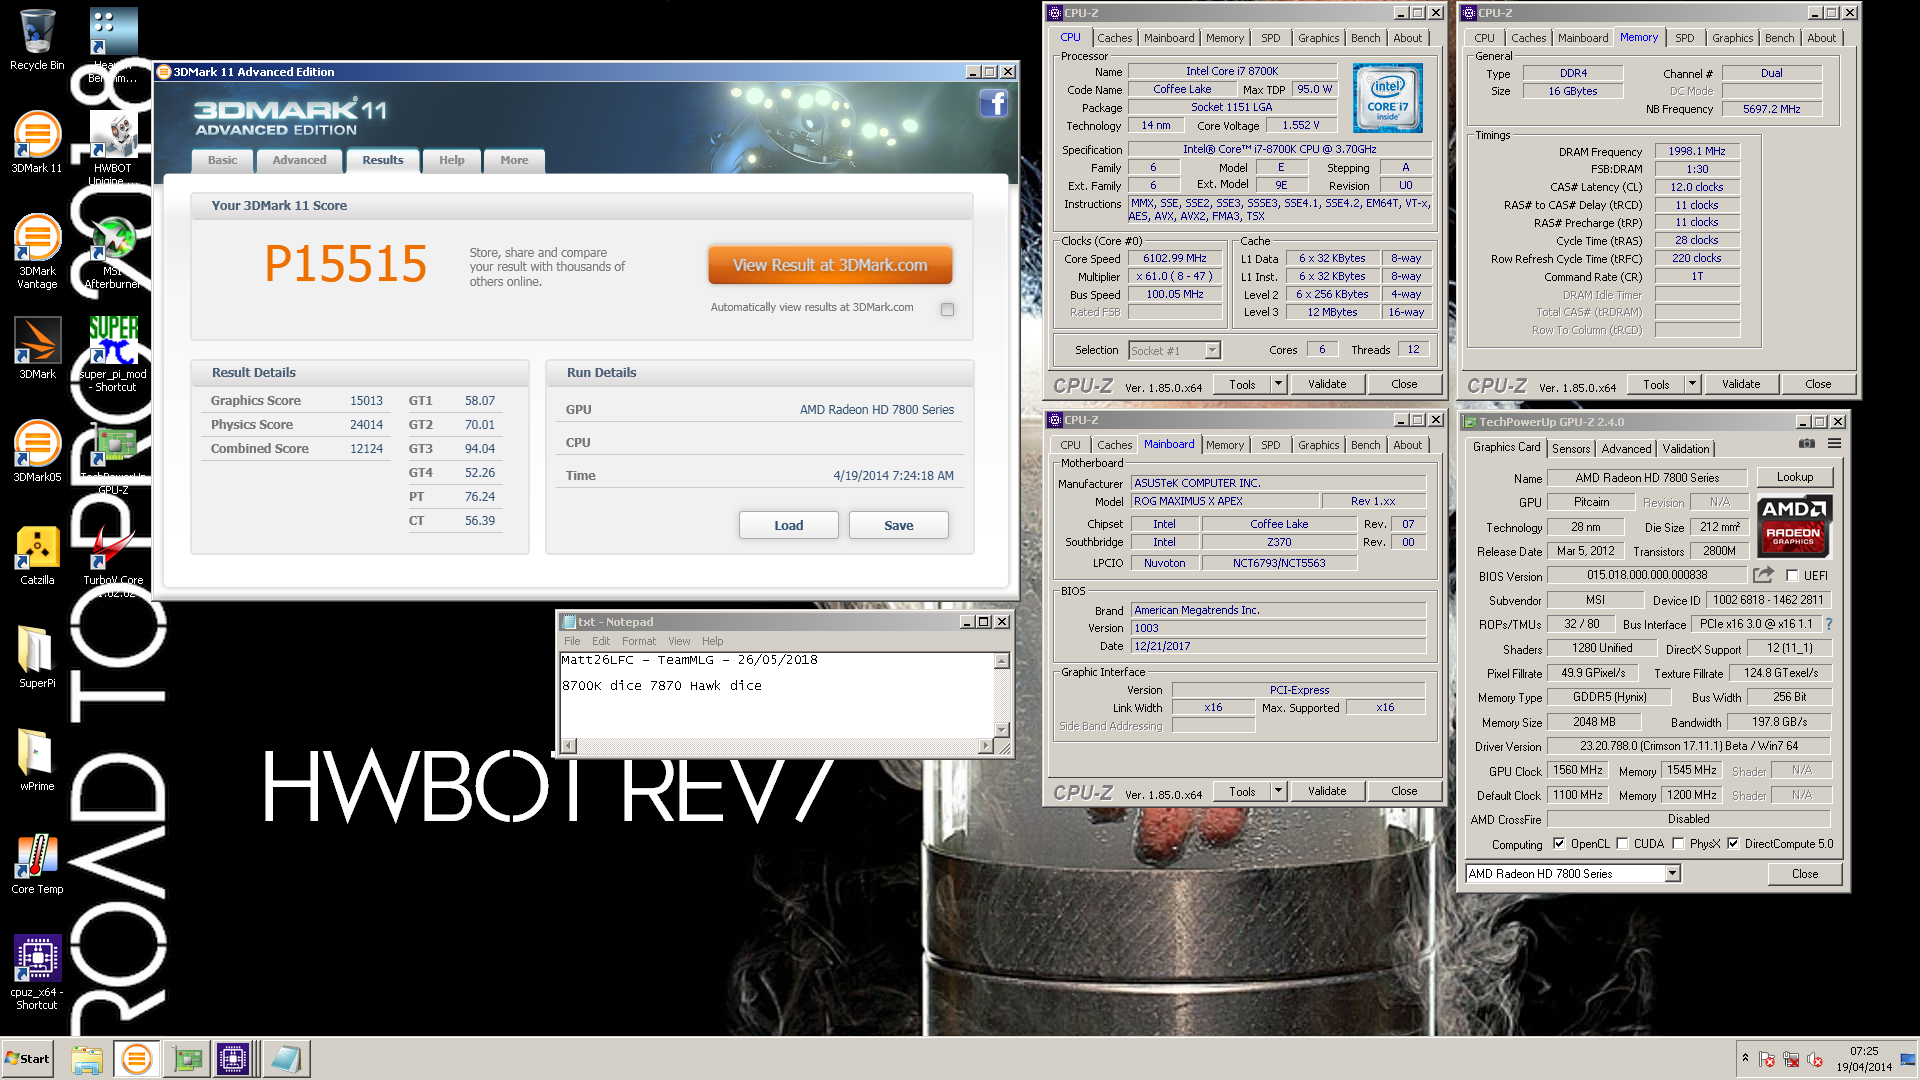Open the Recycle Bin desktop icon
Viewport: 1920px width, 1080px height.
click(37, 40)
